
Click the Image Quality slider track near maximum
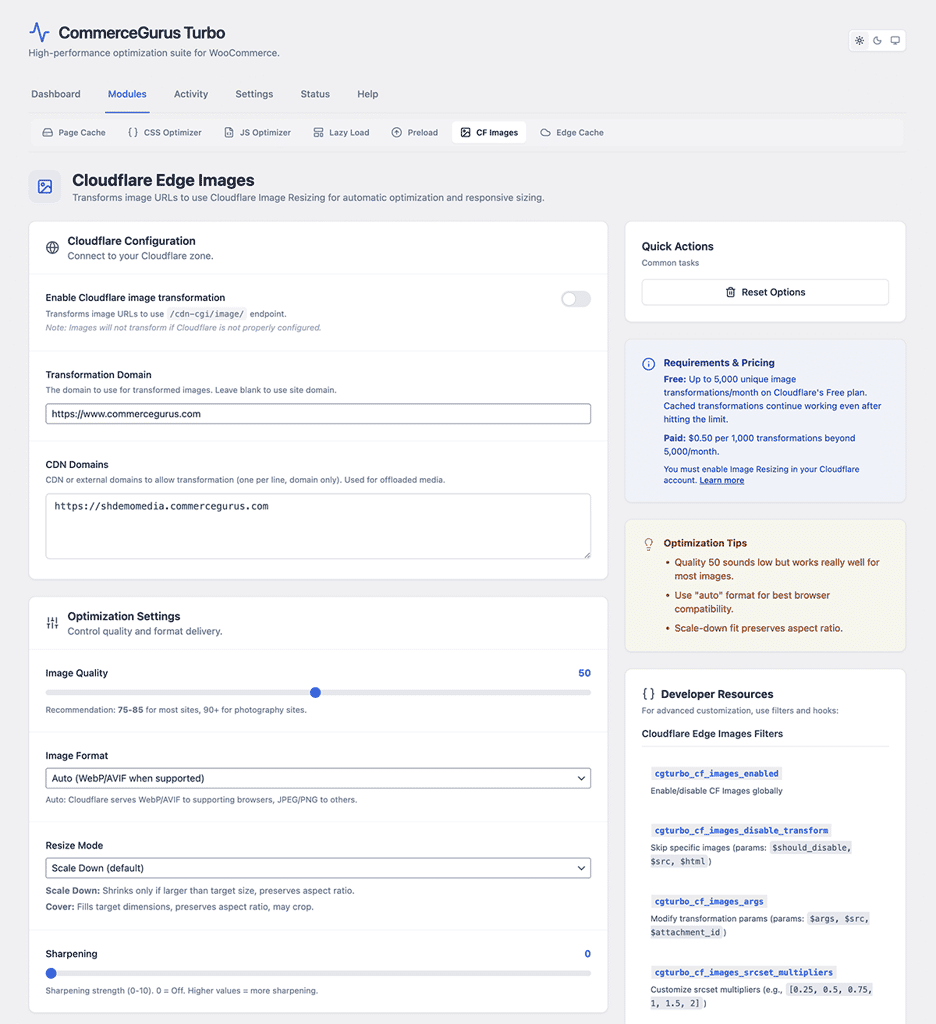pos(585,692)
